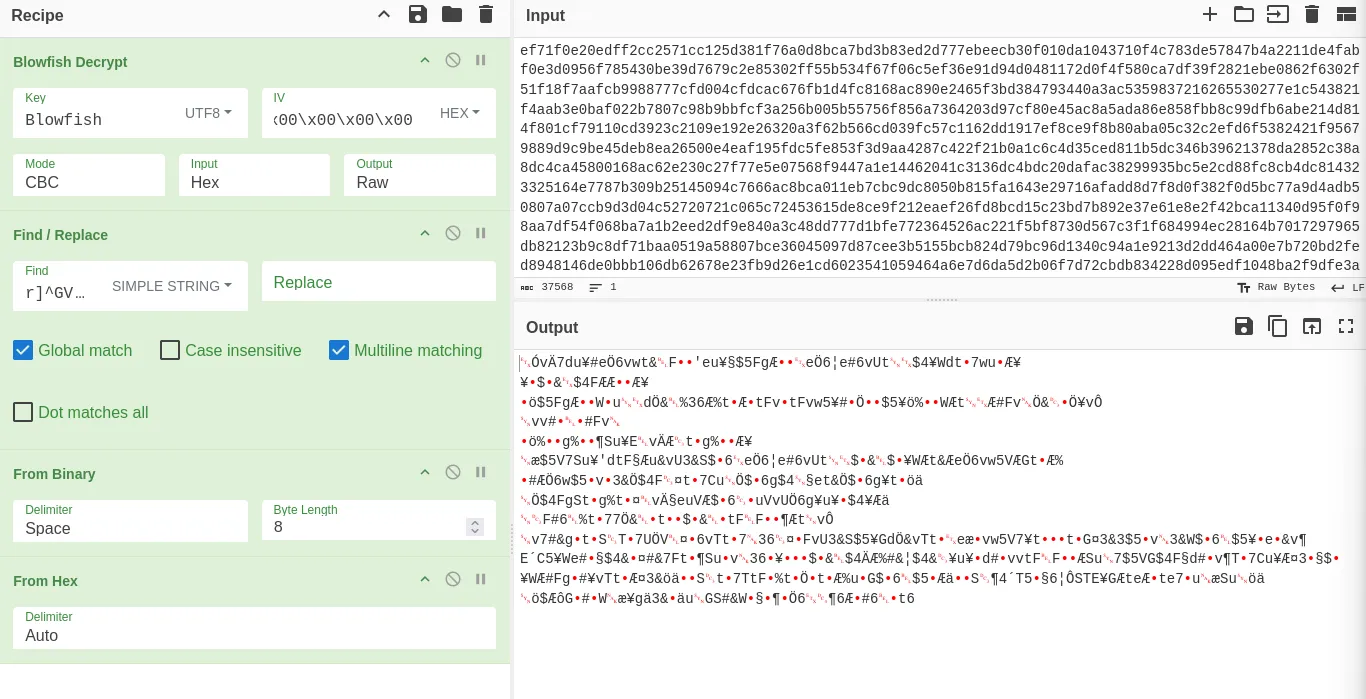The height and width of the screenshot is (699, 1366).
Task: Collapse the Find / Replace operation
Action: click(425, 234)
